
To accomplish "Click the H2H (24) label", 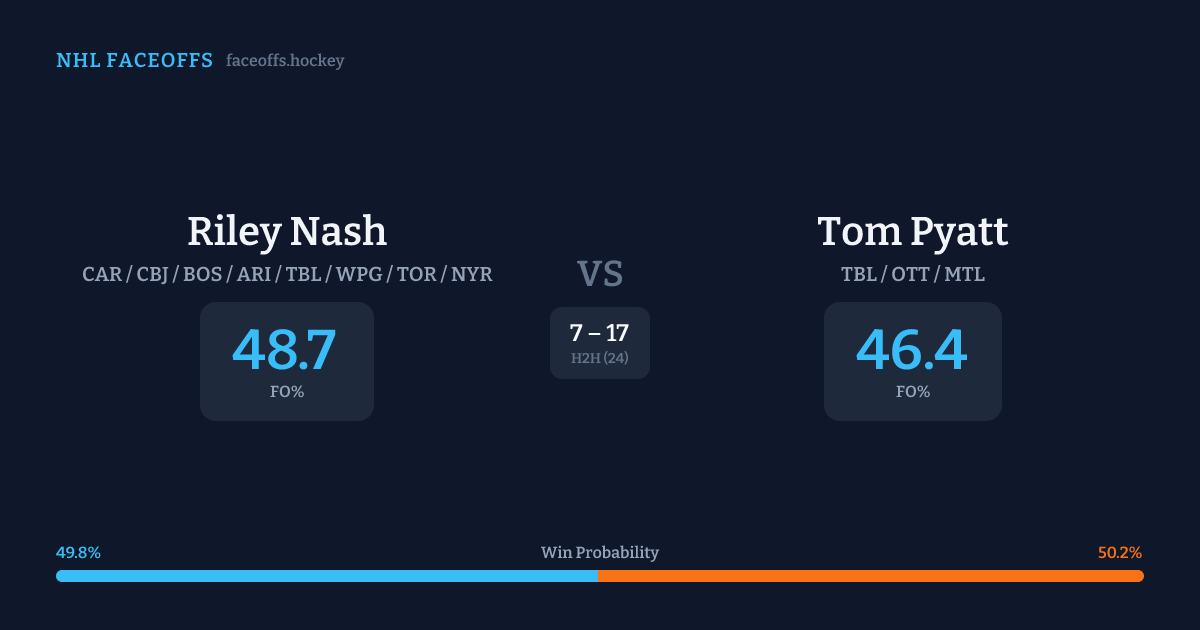I will click(600, 358).
